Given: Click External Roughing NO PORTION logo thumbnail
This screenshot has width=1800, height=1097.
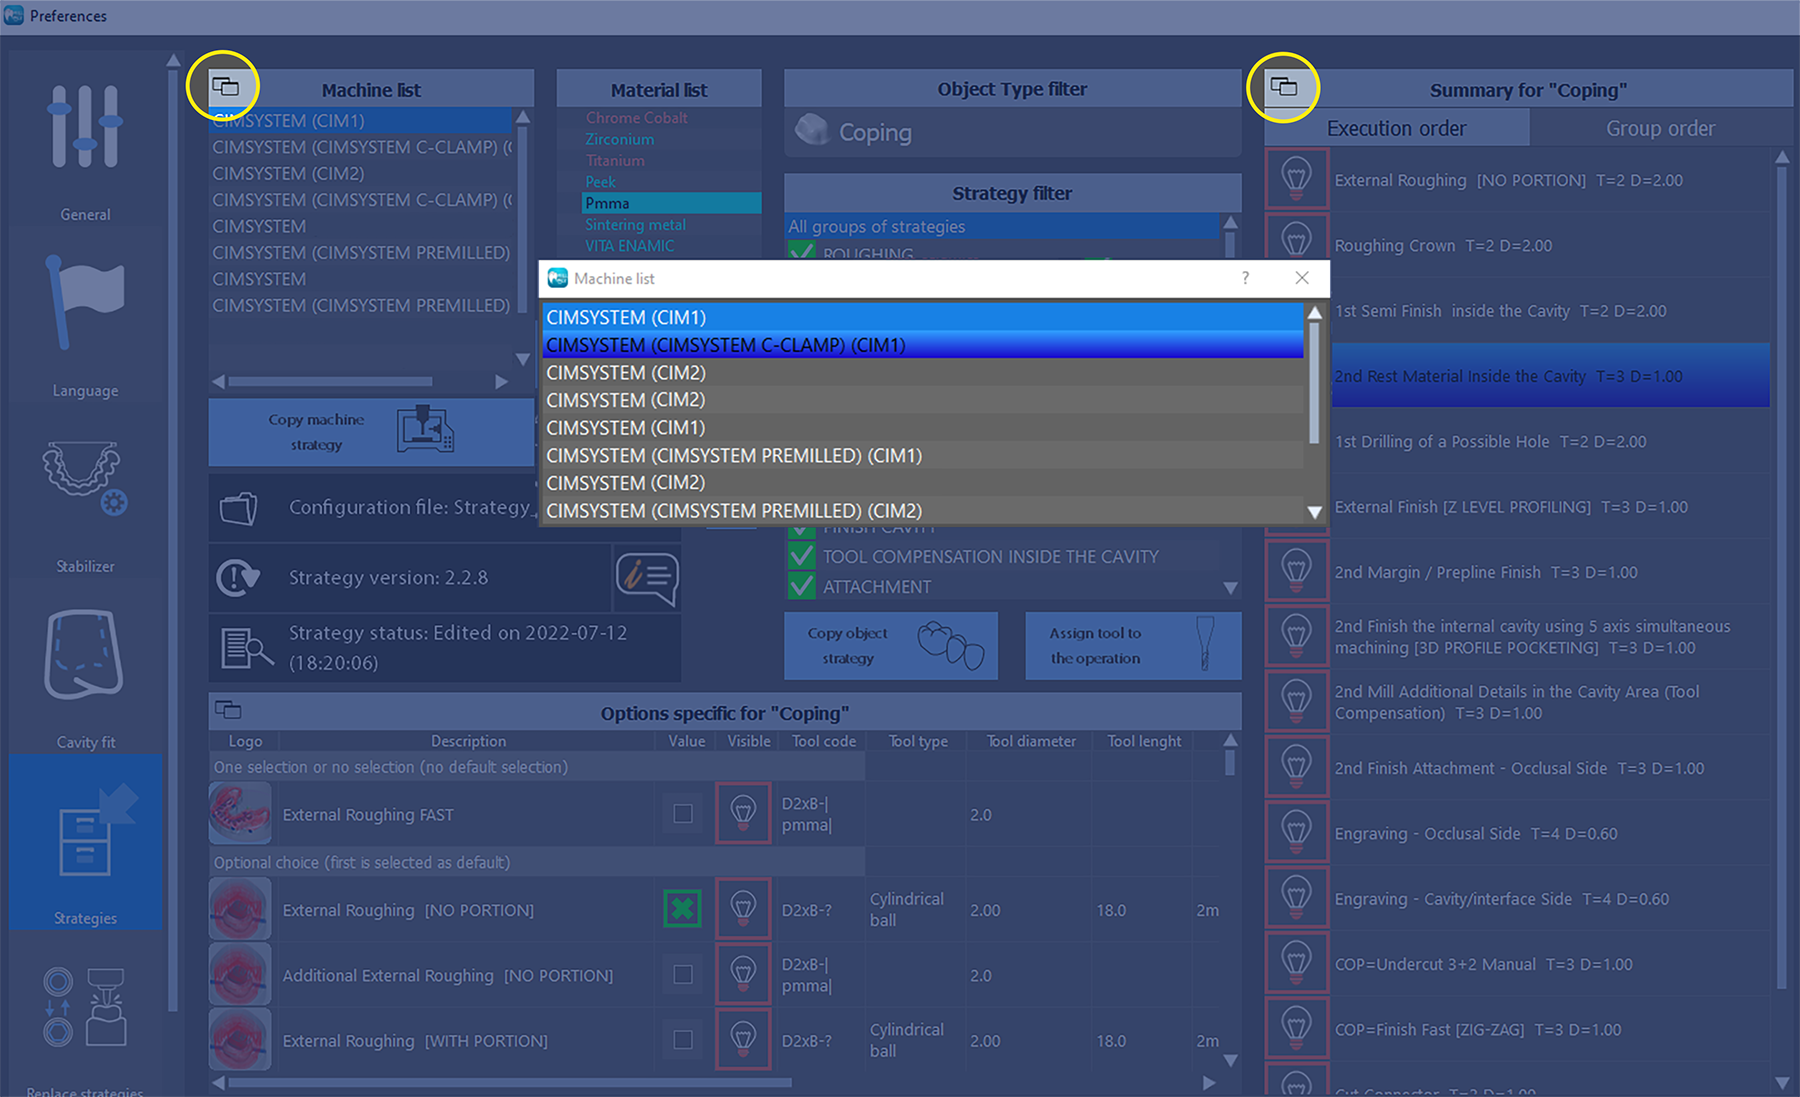Looking at the screenshot, I should coord(240,909).
